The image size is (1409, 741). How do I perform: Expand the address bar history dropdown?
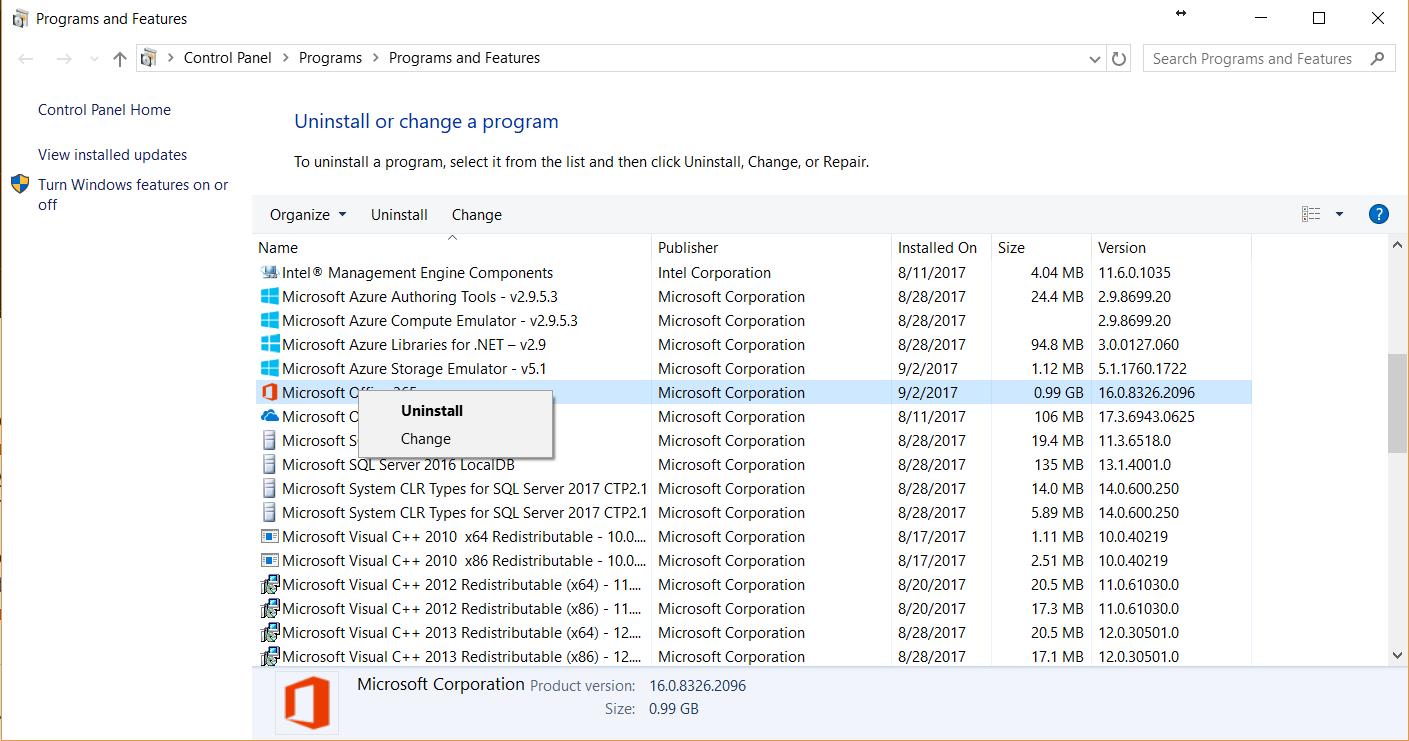pos(1095,59)
